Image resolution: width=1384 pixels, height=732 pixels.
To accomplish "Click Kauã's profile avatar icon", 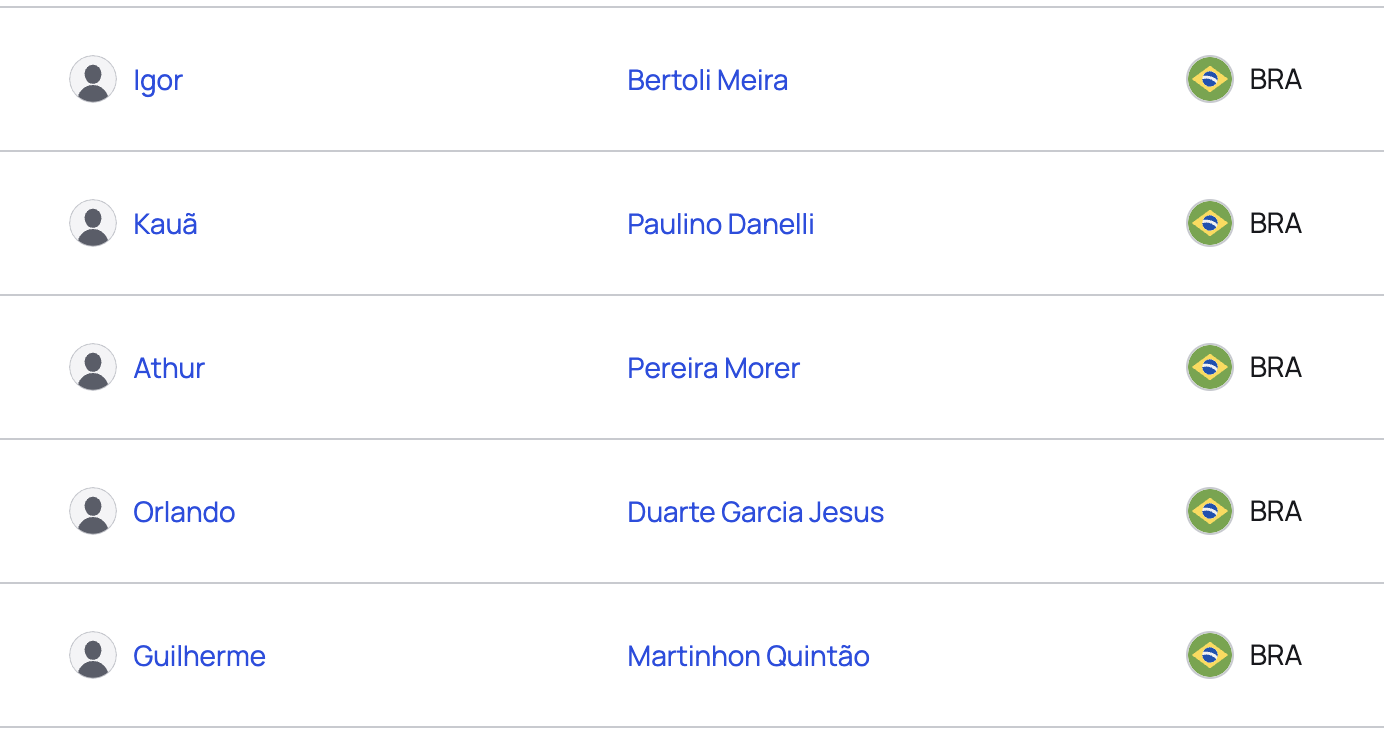I will click(93, 223).
